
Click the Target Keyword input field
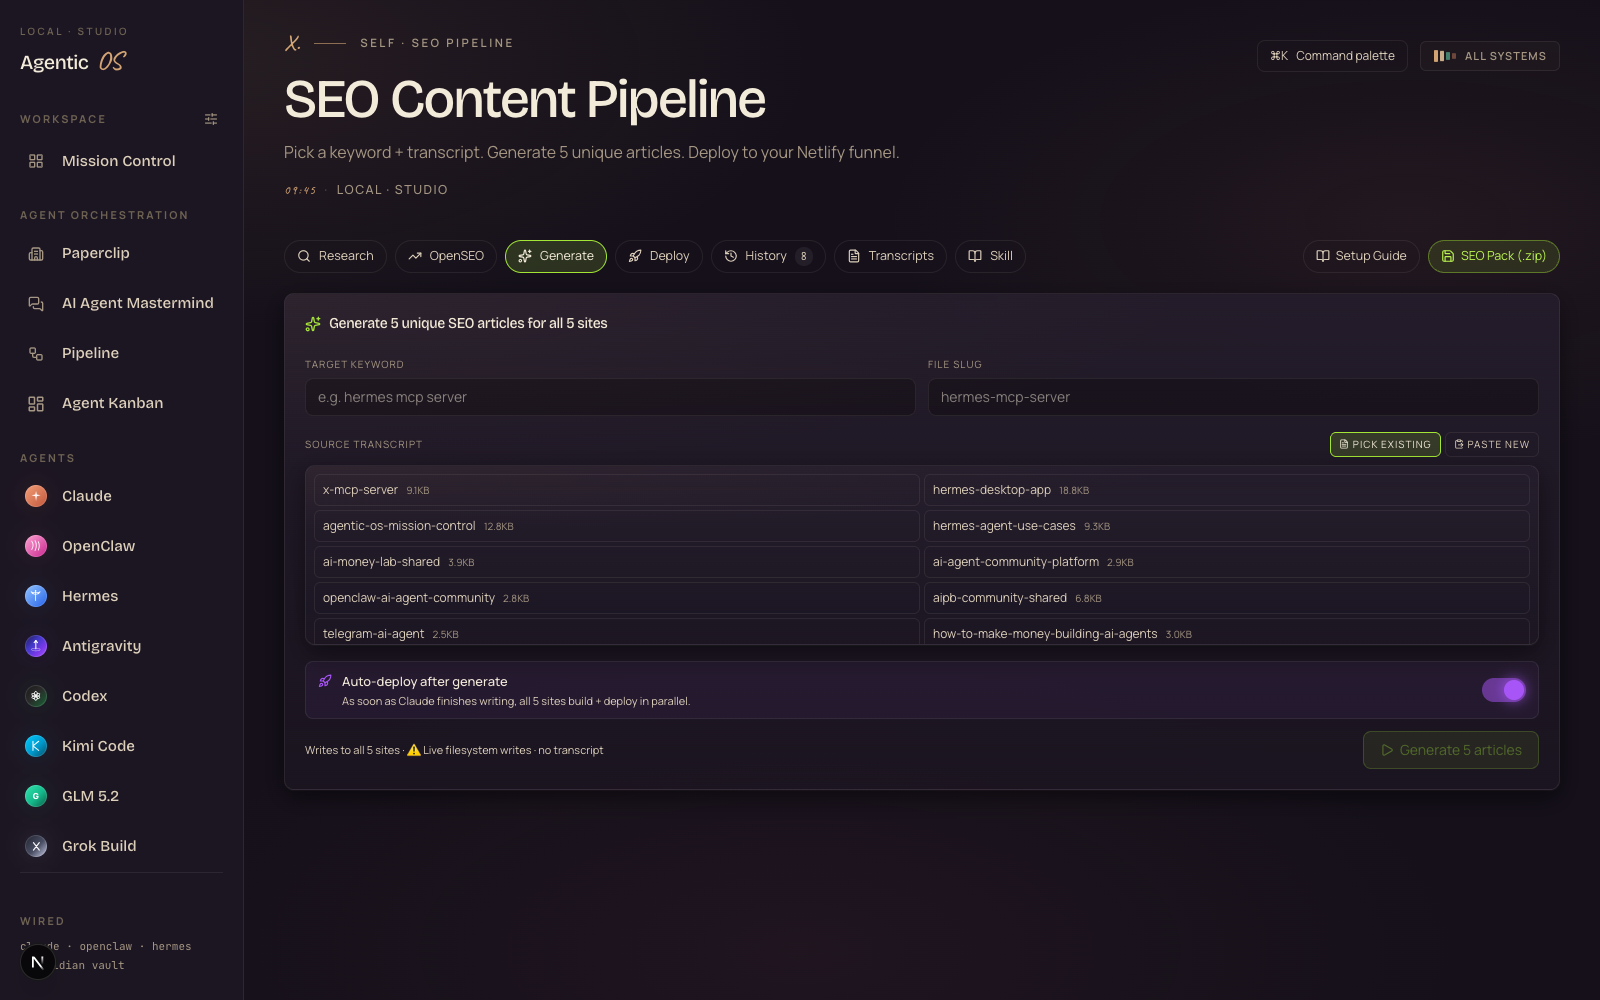(x=610, y=397)
